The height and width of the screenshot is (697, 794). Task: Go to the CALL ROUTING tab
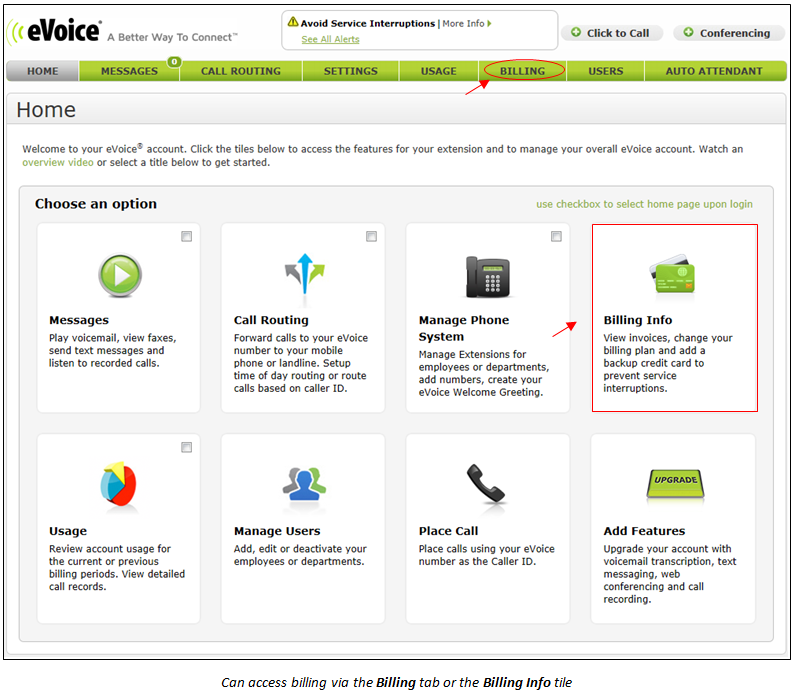click(241, 71)
